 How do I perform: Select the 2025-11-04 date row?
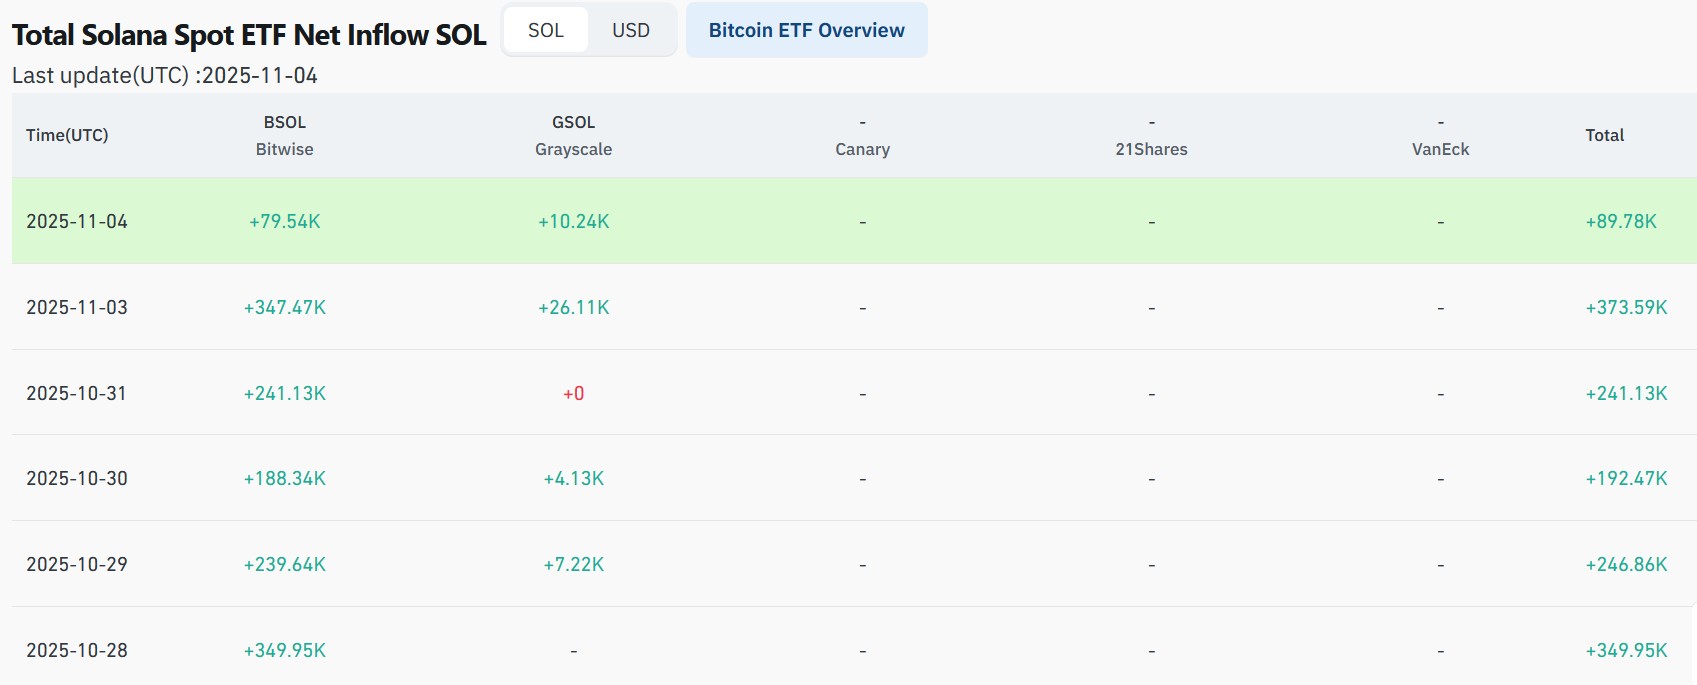click(77, 221)
